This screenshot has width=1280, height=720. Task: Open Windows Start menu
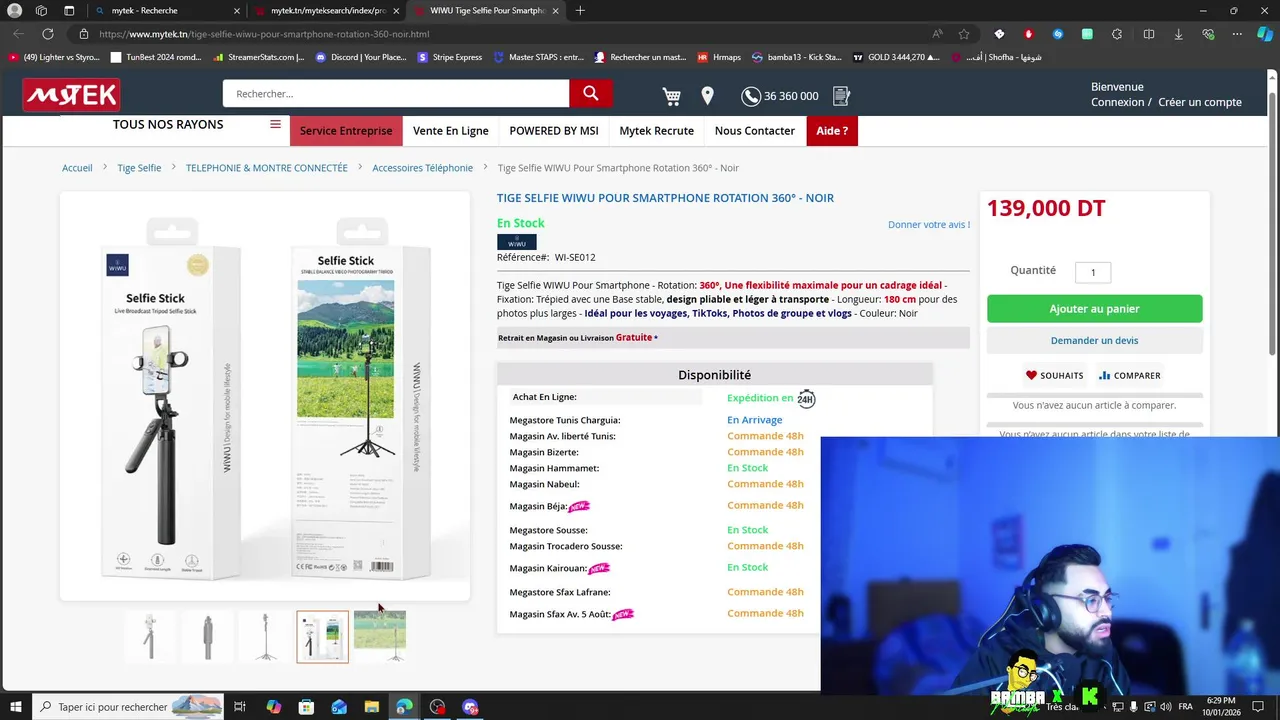[x=15, y=707]
